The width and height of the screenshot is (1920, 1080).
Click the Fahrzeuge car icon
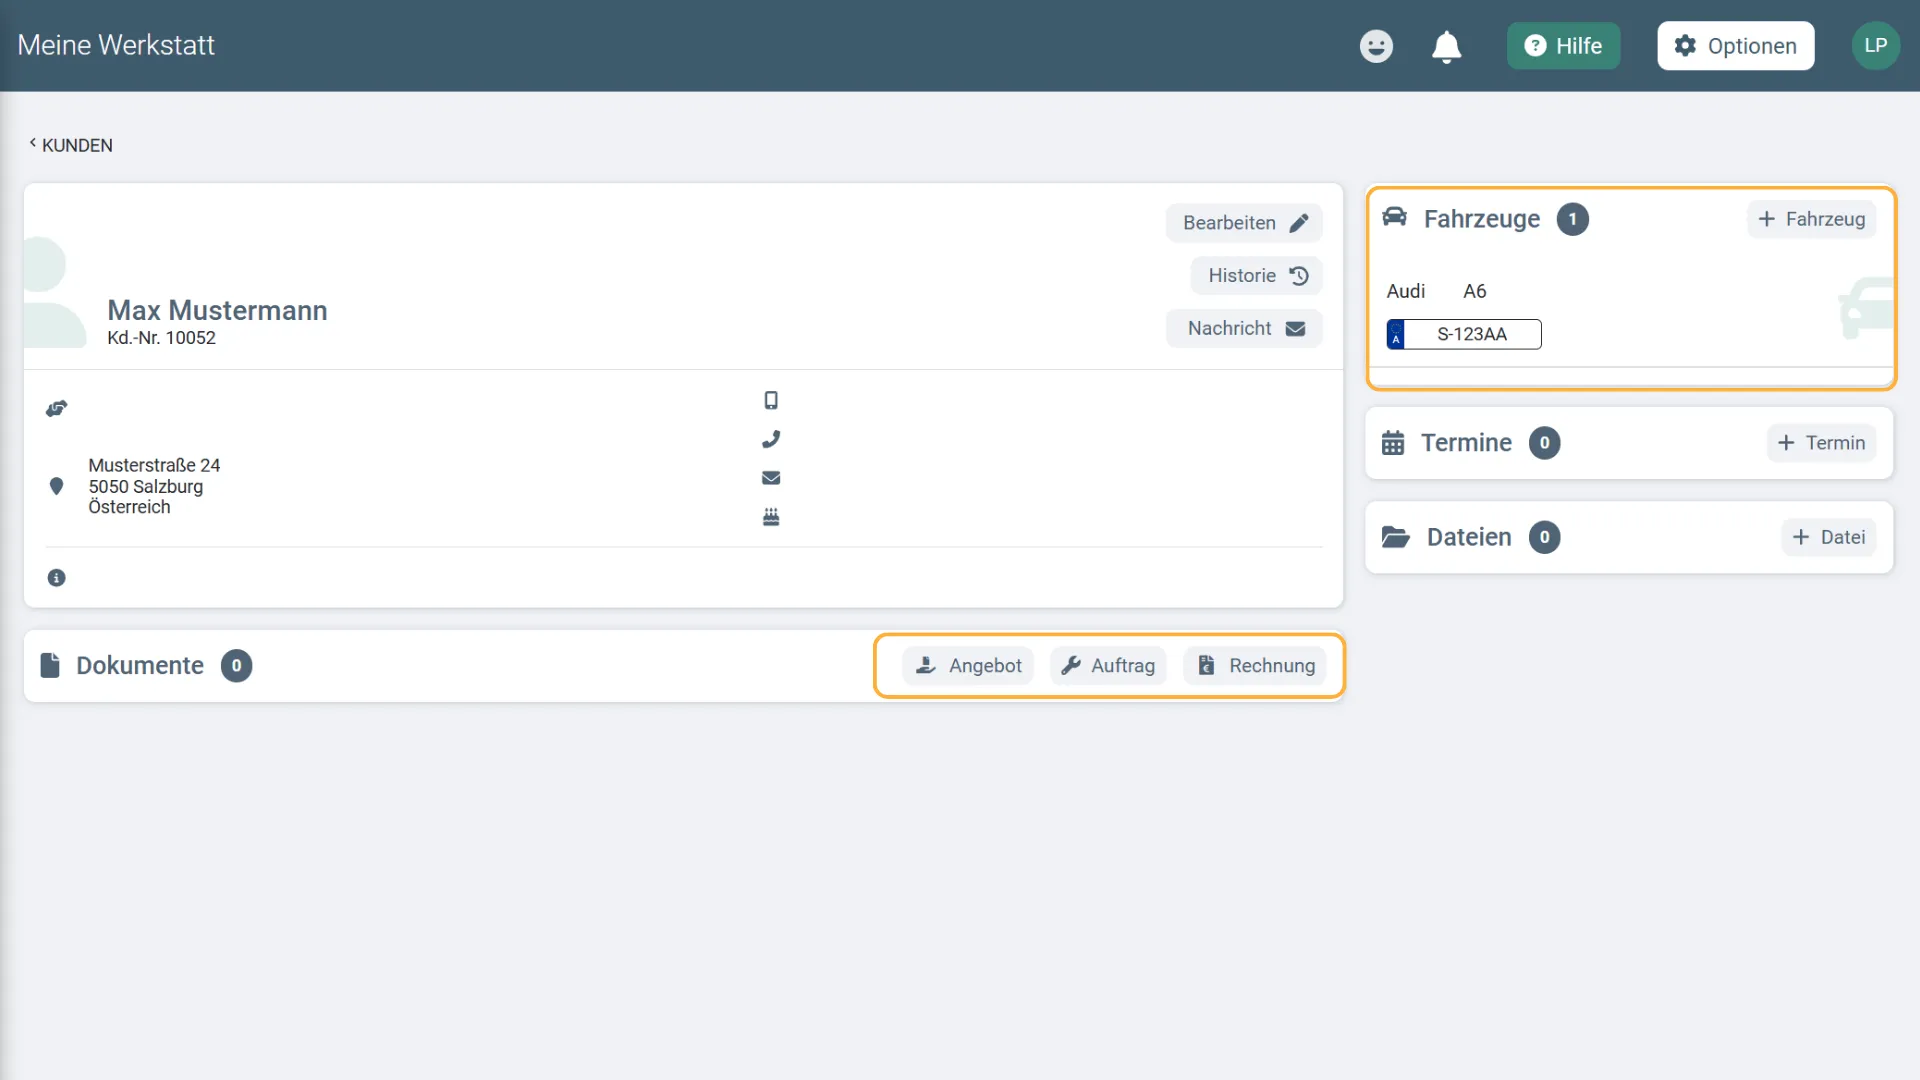[x=1394, y=217]
